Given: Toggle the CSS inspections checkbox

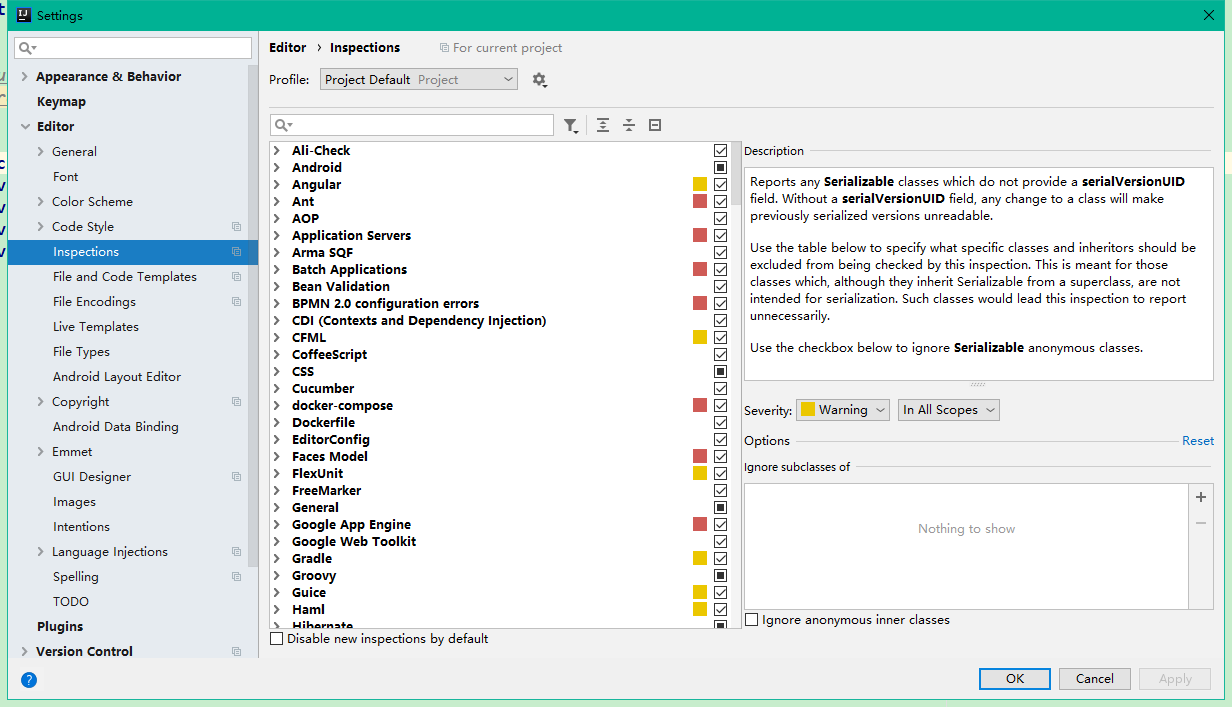Looking at the screenshot, I should (720, 372).
